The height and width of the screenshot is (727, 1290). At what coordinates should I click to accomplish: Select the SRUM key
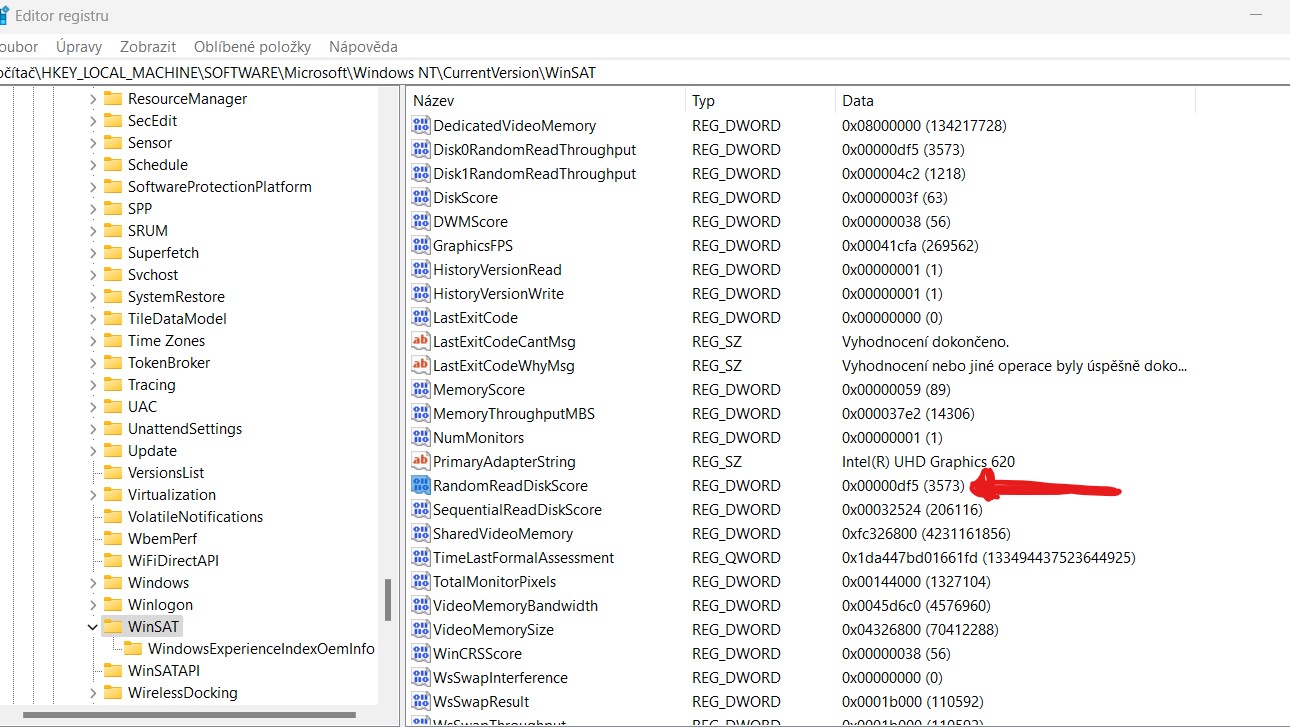click(x=148, y=230)
